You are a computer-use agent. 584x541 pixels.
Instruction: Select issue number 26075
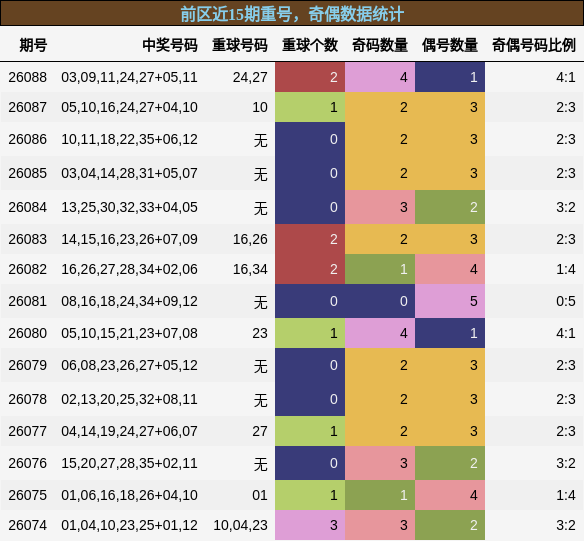[28, 495]
